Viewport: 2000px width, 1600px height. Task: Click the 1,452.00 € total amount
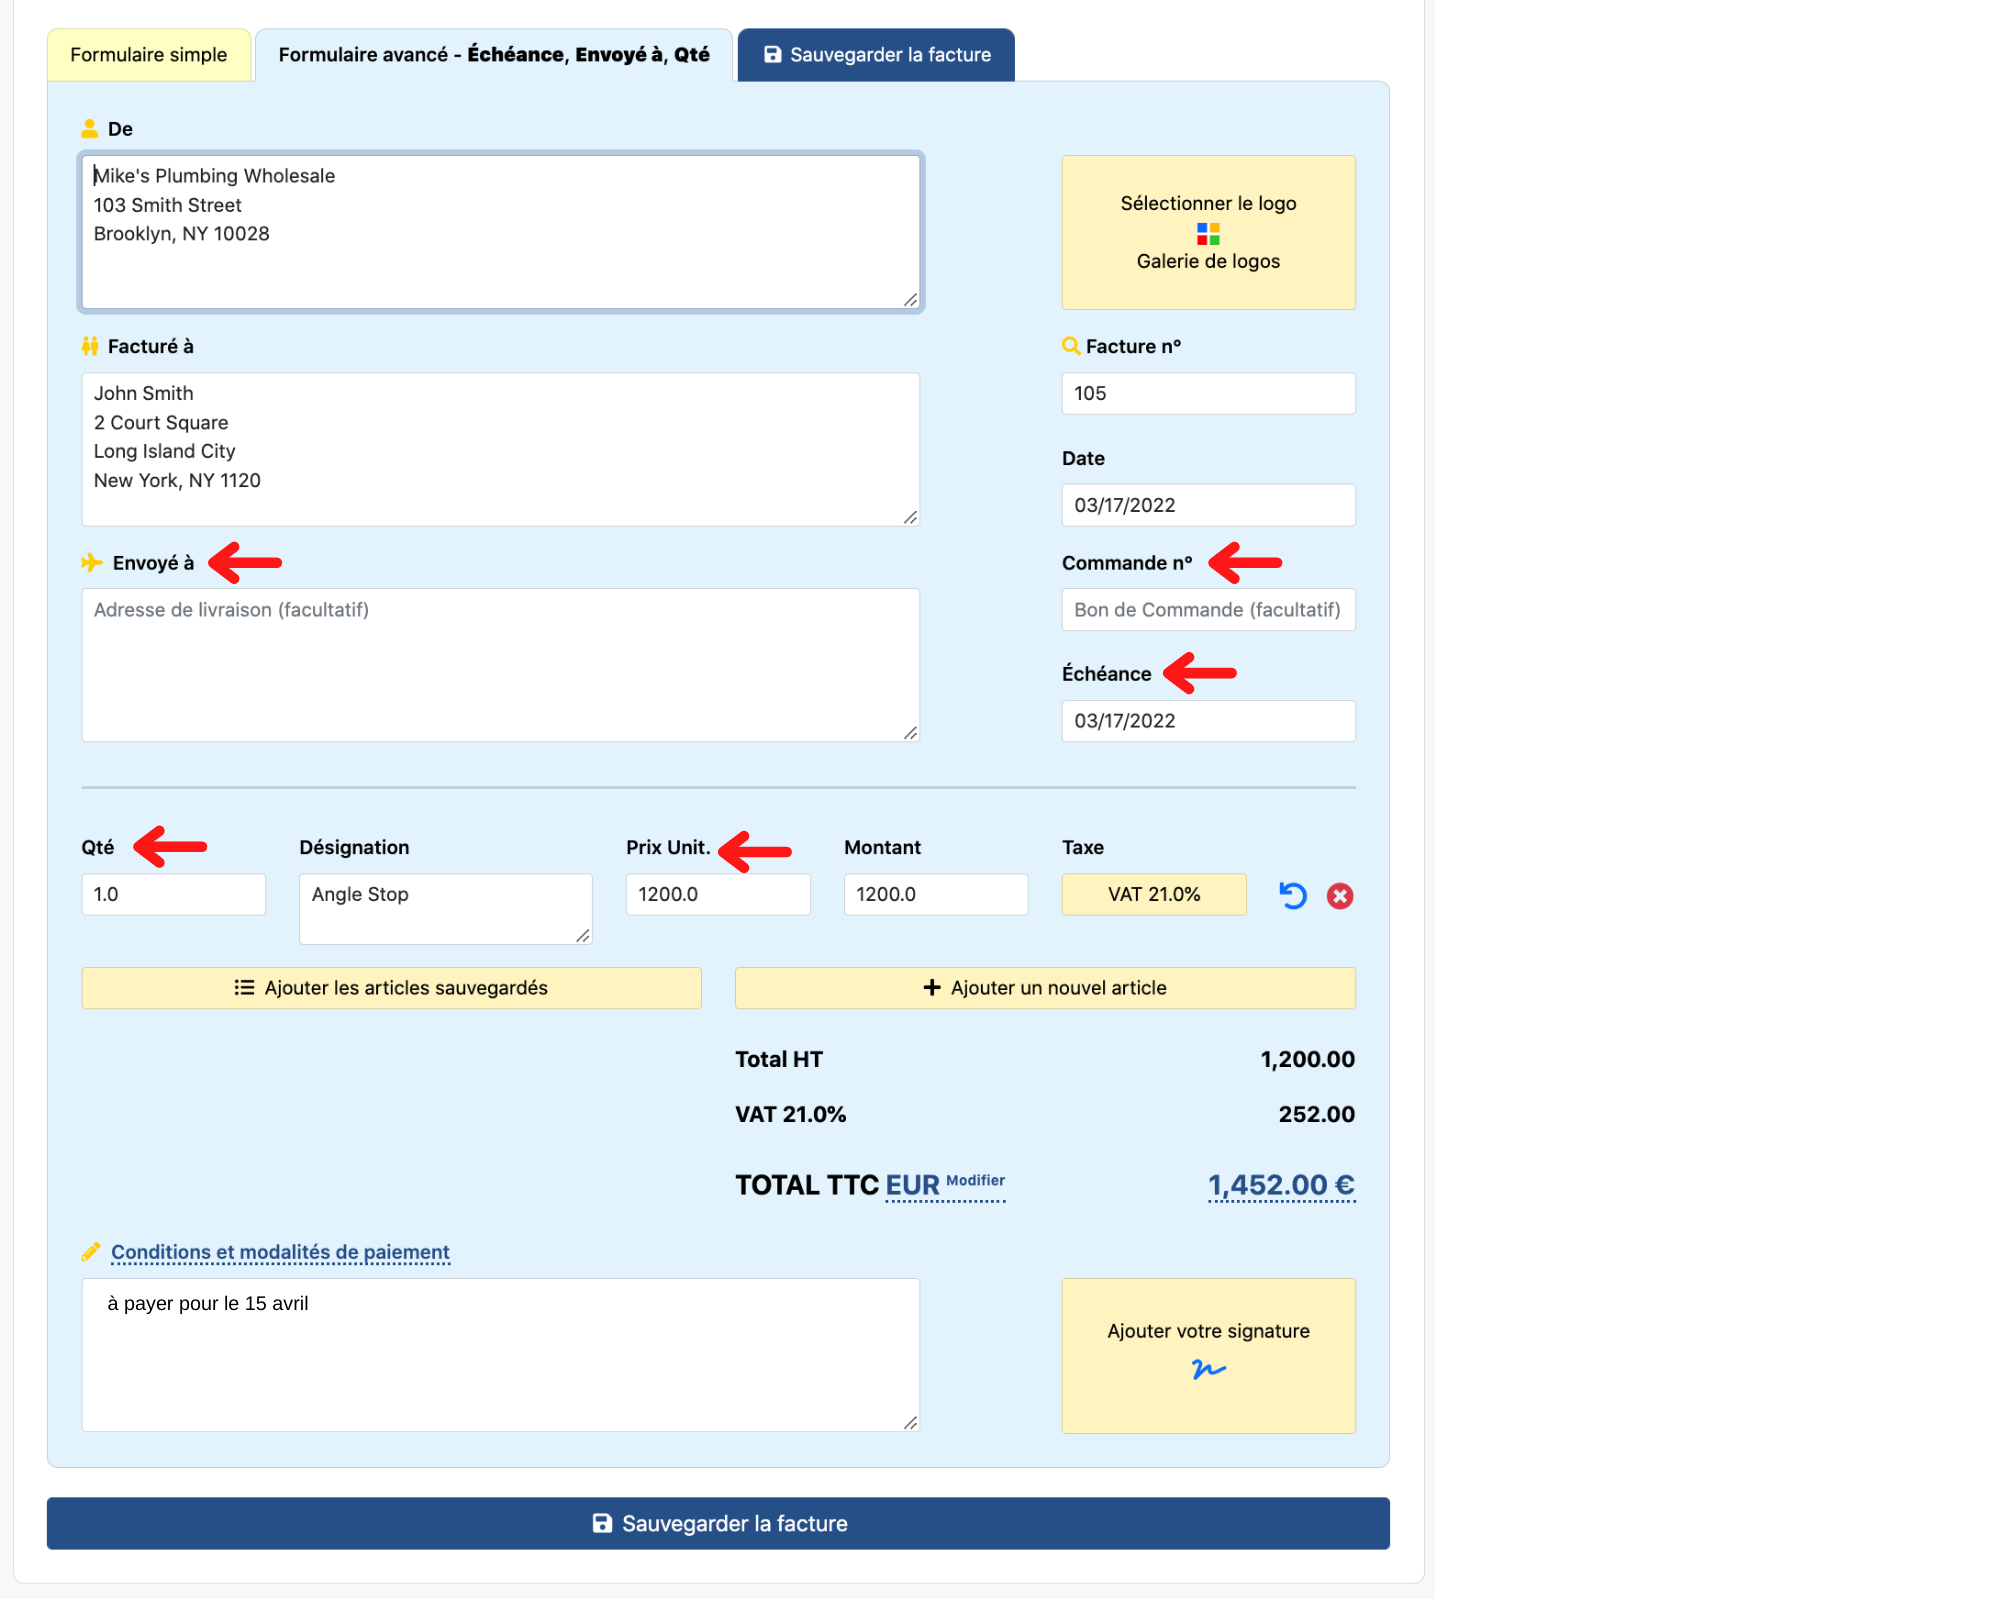[x=1282, y=1185]
